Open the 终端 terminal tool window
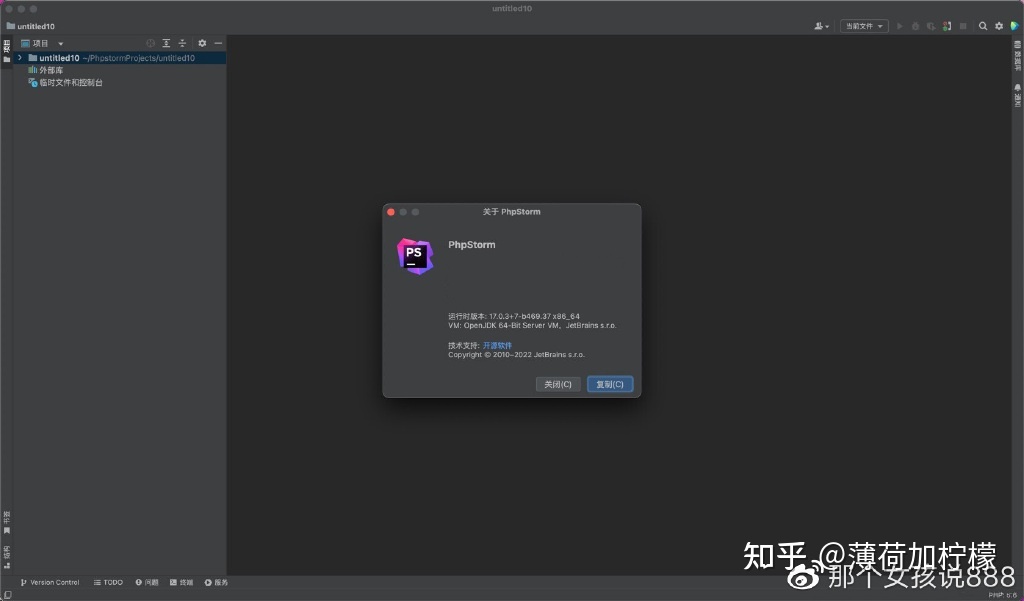Viewport: 1024px width, 601px height. (x=182, y=582)
